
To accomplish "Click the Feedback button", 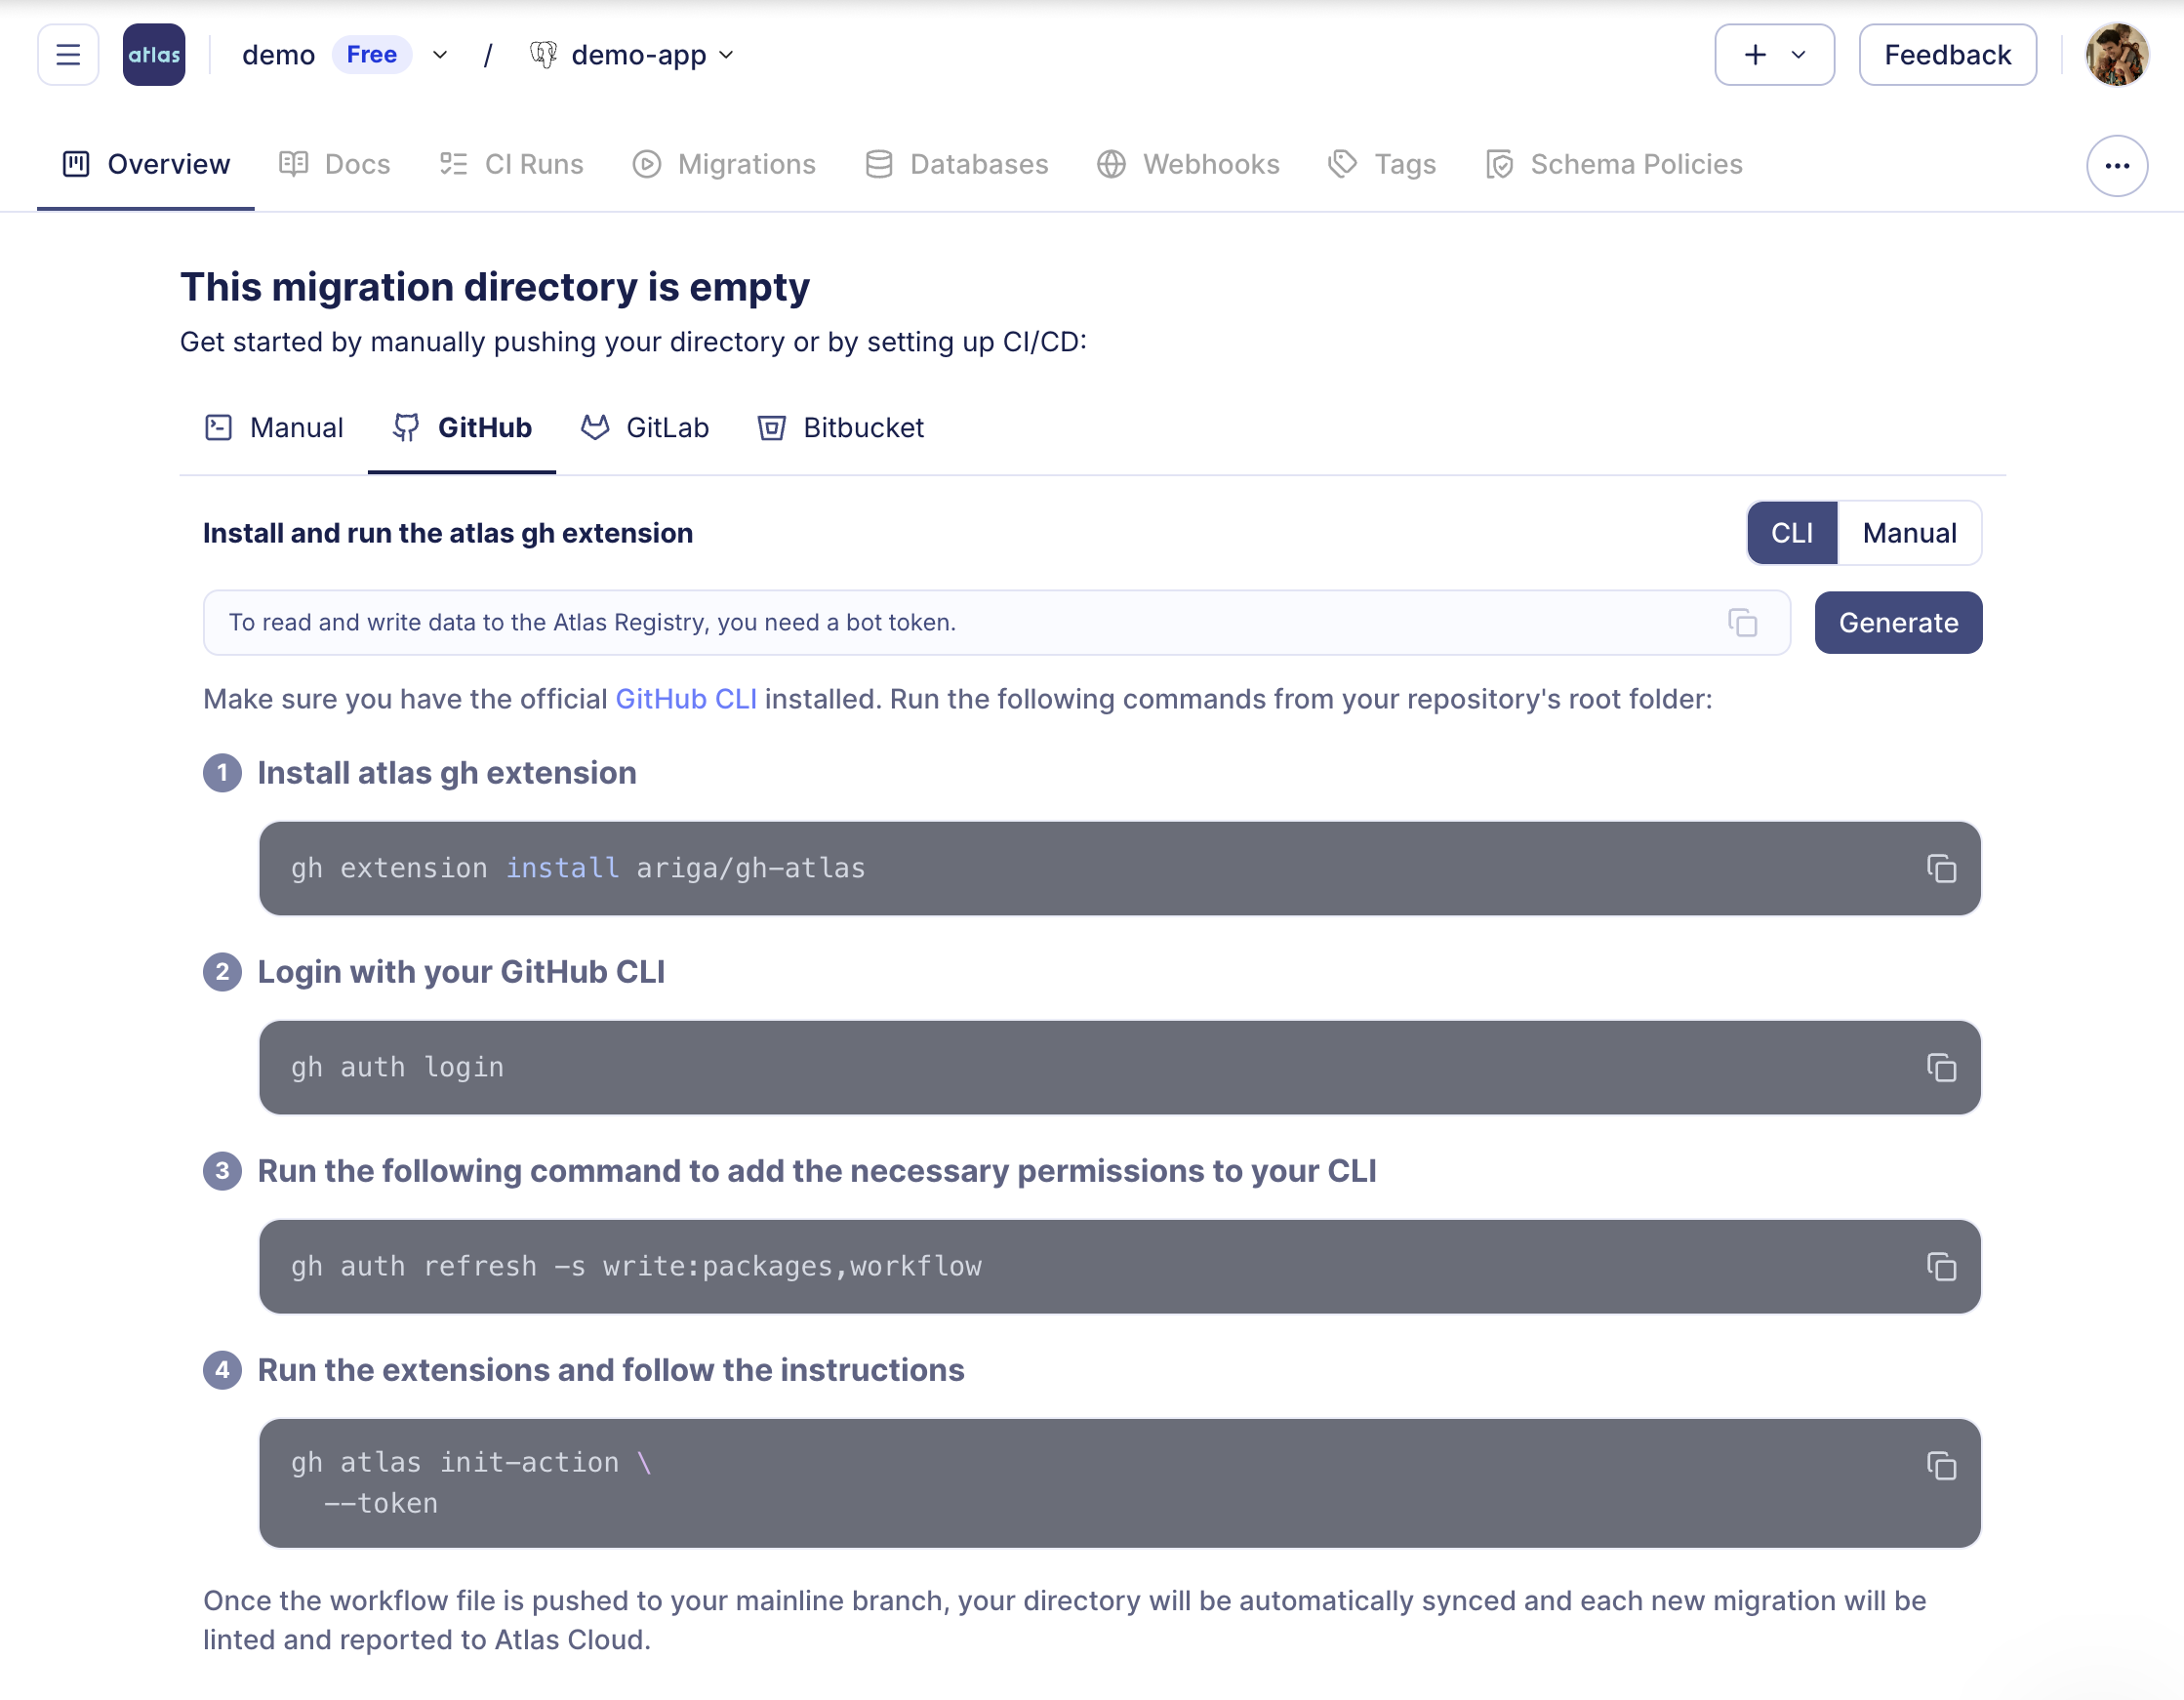I will click(1946, 55).
